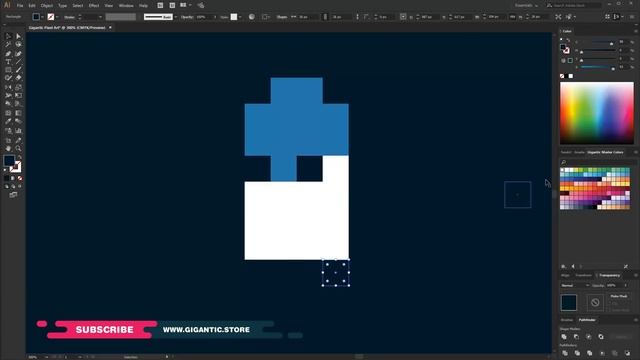Open the Window menu
This screenshot has width=640, height=360.
point(126,6)
